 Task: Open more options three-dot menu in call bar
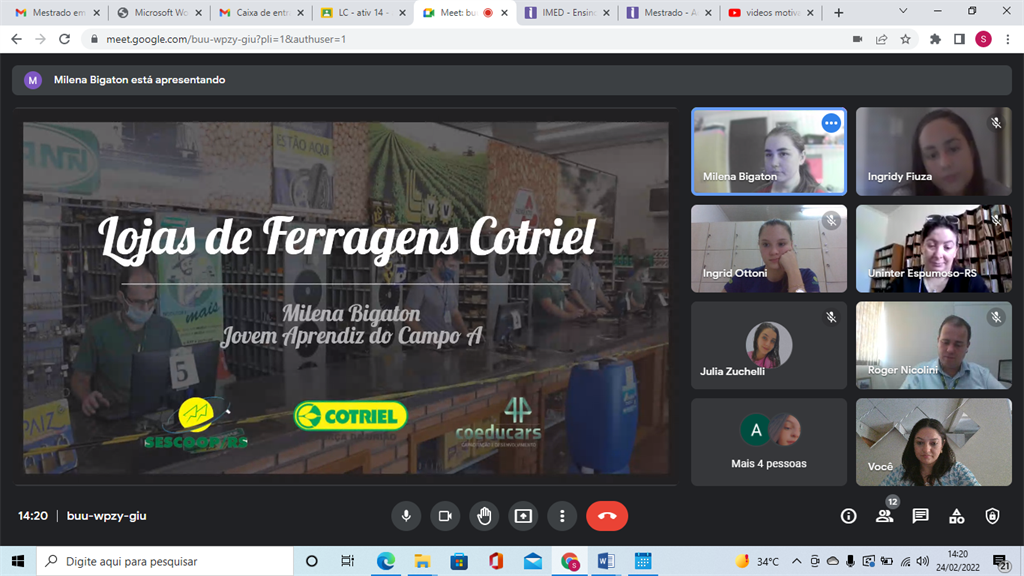[x=562, y=516]
